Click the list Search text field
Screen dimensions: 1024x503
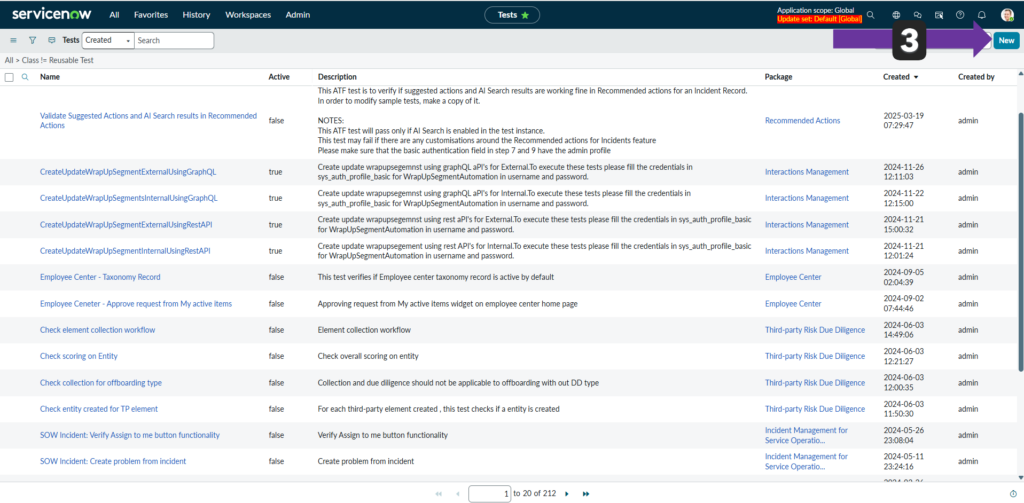174,41
